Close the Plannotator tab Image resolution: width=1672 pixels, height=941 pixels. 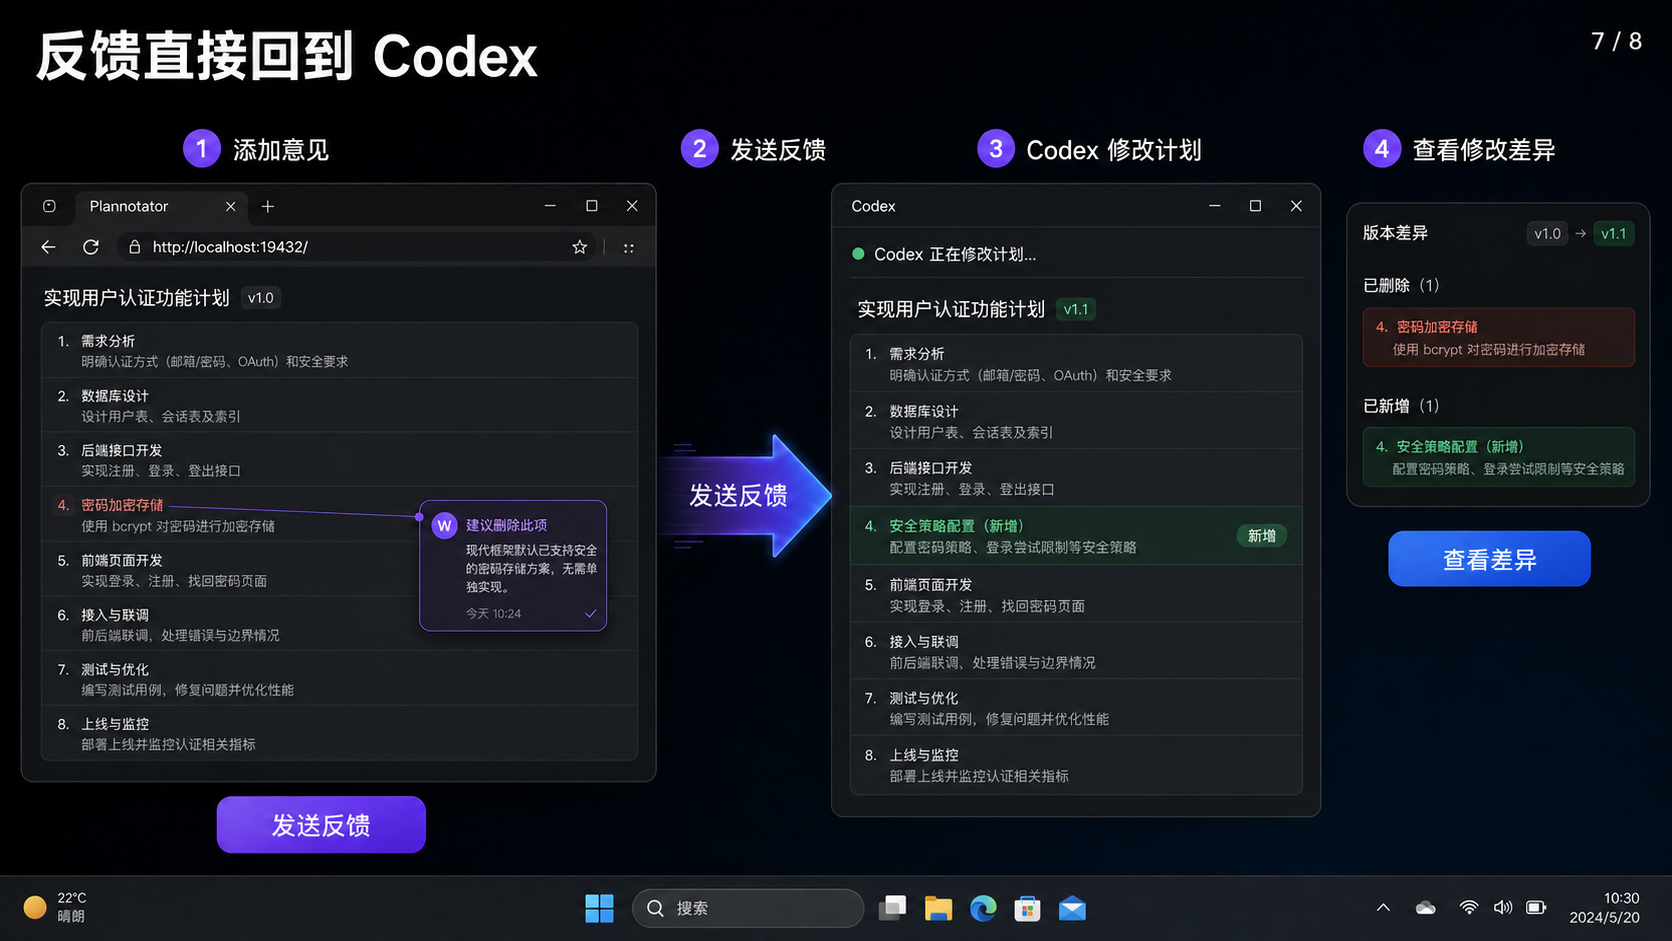pyautogui.click(x=231, y=206)
